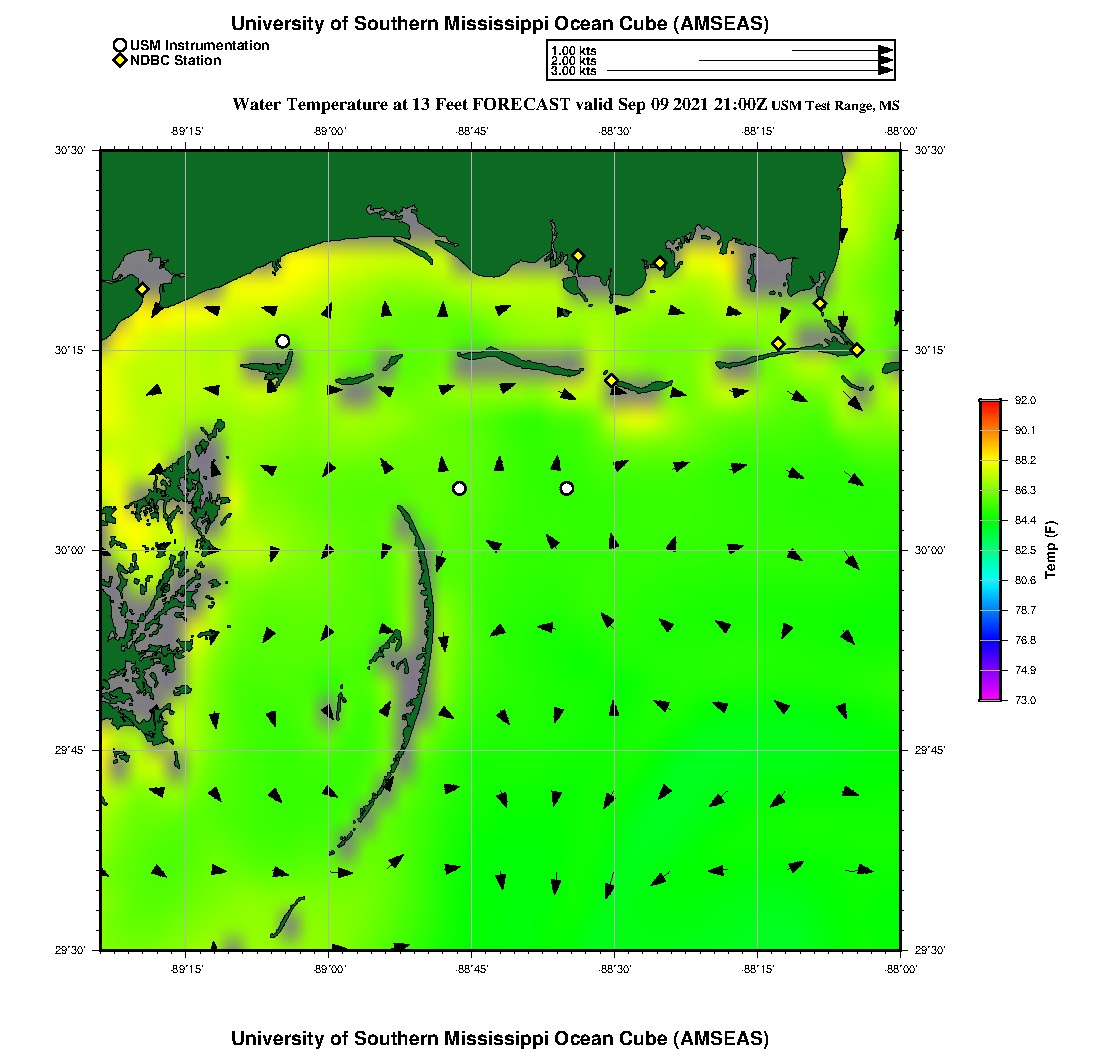1100x1050 pixels.
Task: Select the USM instrumentation circle just west of -88°45'
Action: (460, 488)
